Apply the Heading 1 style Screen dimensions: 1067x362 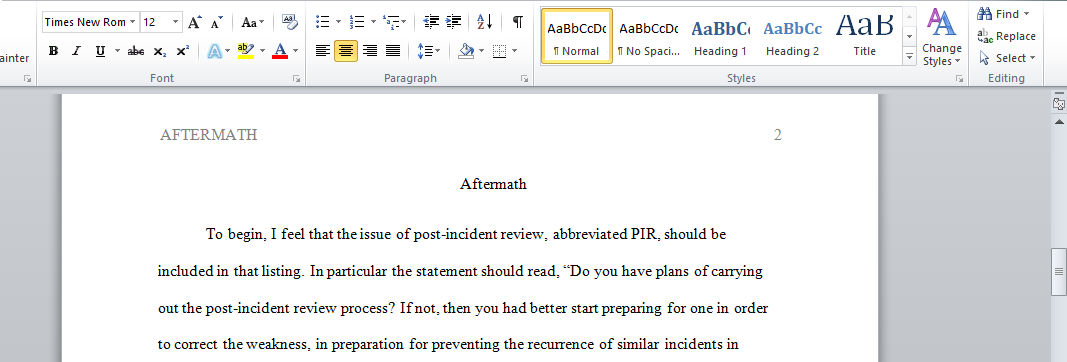[720, 36]
